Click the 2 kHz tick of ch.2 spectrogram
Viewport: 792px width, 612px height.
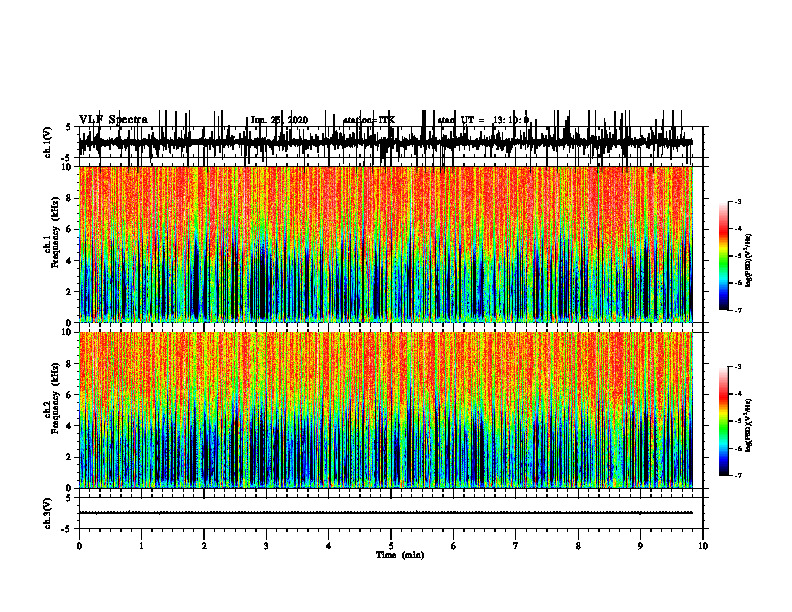tap(71, 457)
